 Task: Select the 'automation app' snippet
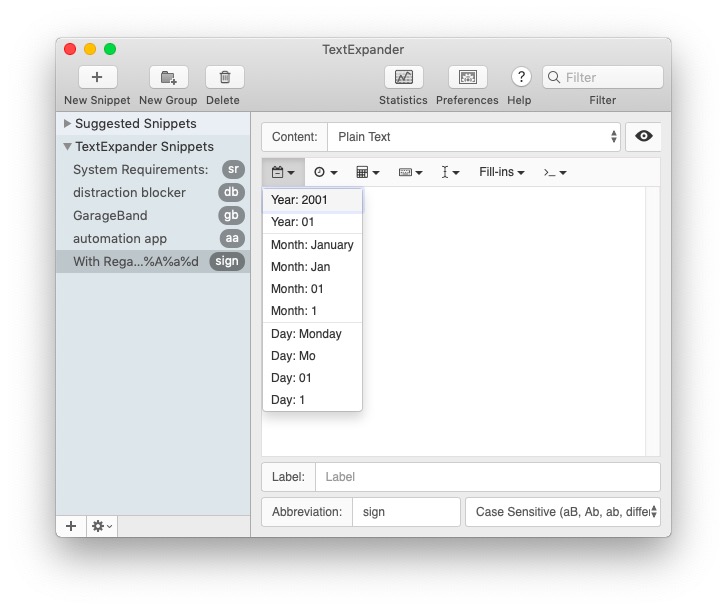[153, 238]
